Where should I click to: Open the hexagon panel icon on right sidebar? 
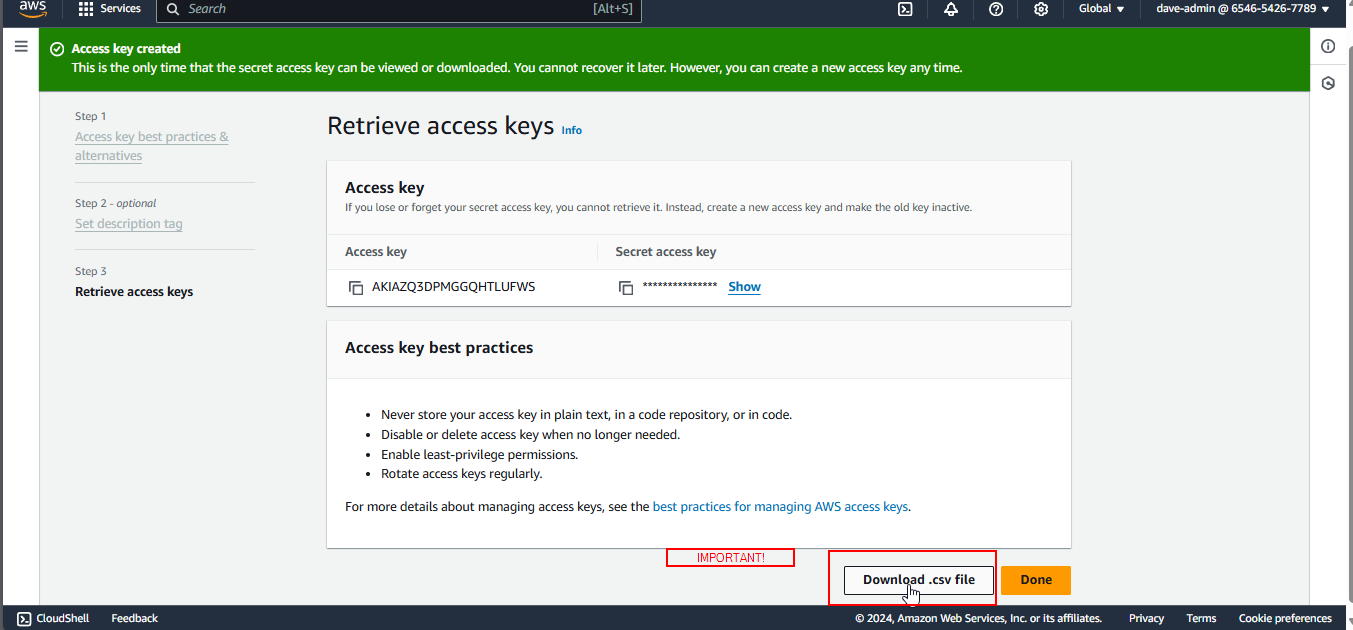click(x=1328, y=83)
